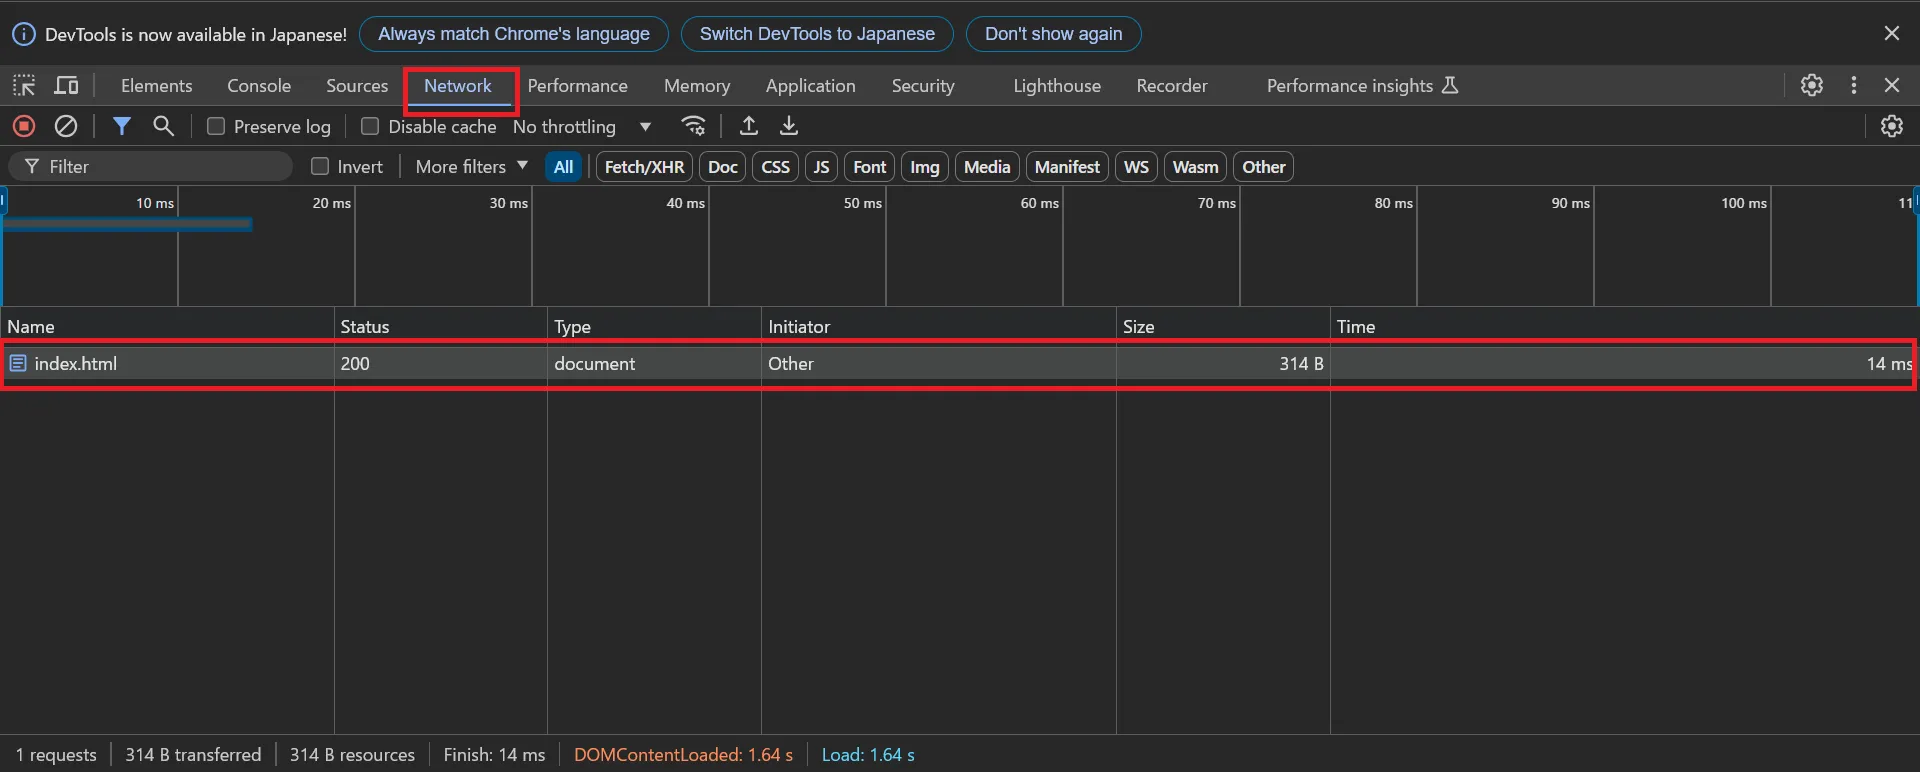Open network panel settings gear
The height and width of the screenshot is (772, 1920).
tap(1892, 126)
